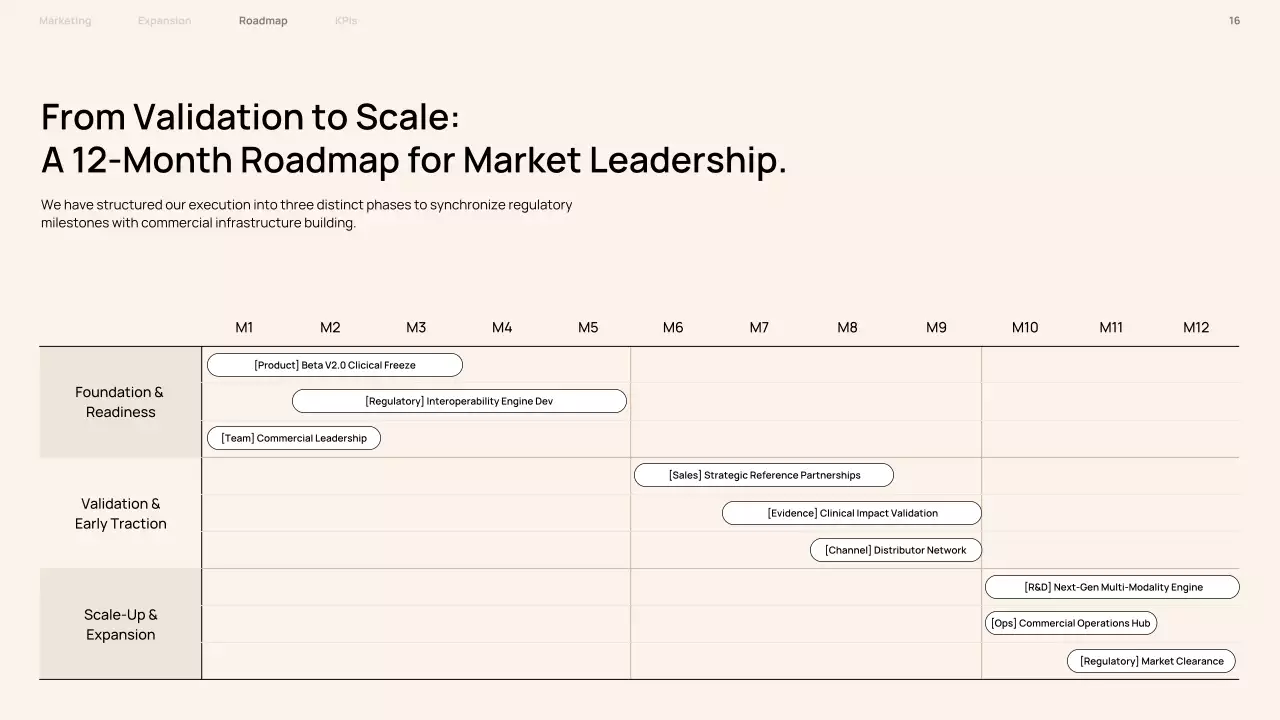
Task: Select the M6 month column header
Action: coord(673,328)
